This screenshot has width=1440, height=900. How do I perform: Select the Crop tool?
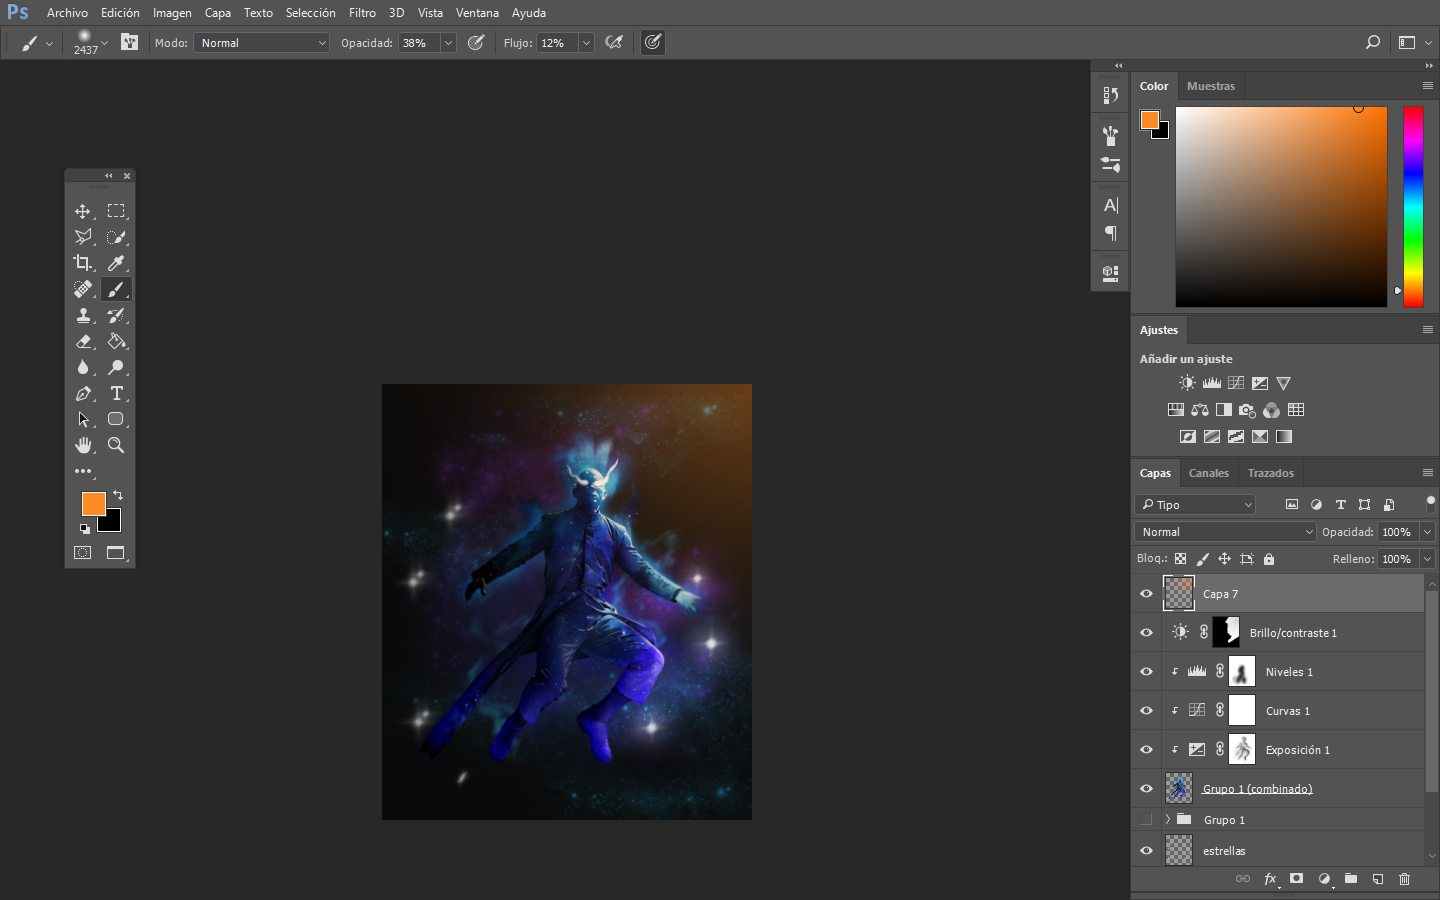[x=83, y=263]
